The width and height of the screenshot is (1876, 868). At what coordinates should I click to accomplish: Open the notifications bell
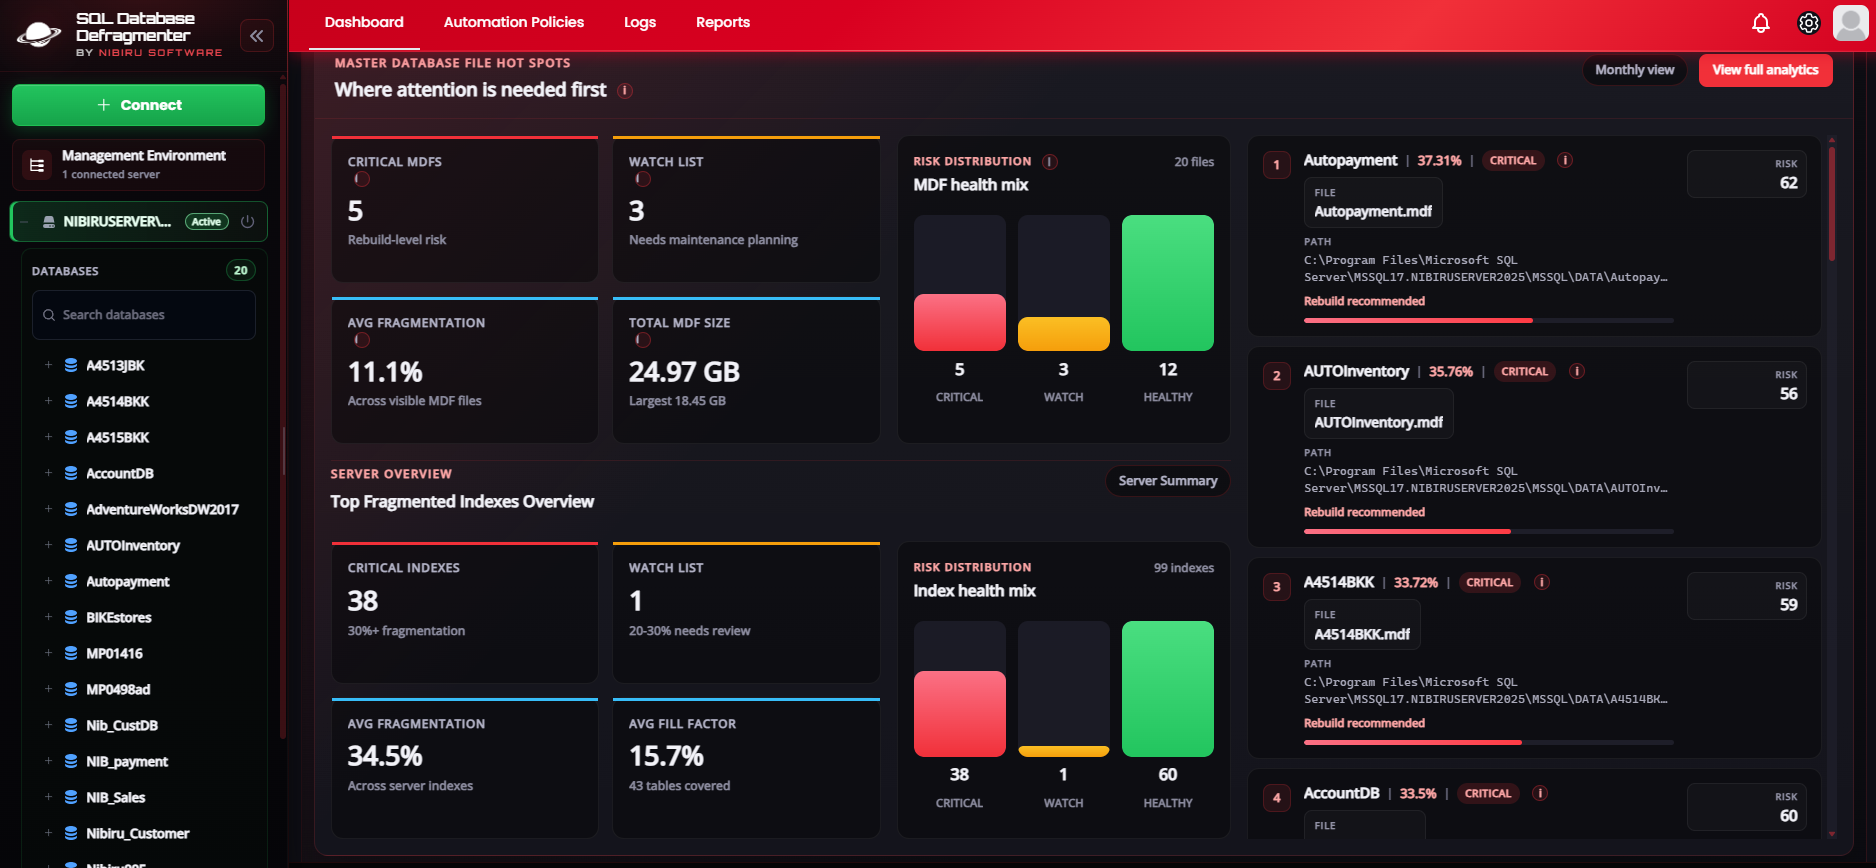(x=1761, y=23)
